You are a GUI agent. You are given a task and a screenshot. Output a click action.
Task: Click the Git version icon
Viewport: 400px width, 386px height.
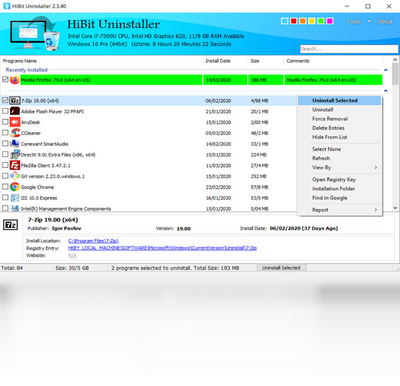click(15, 176)
